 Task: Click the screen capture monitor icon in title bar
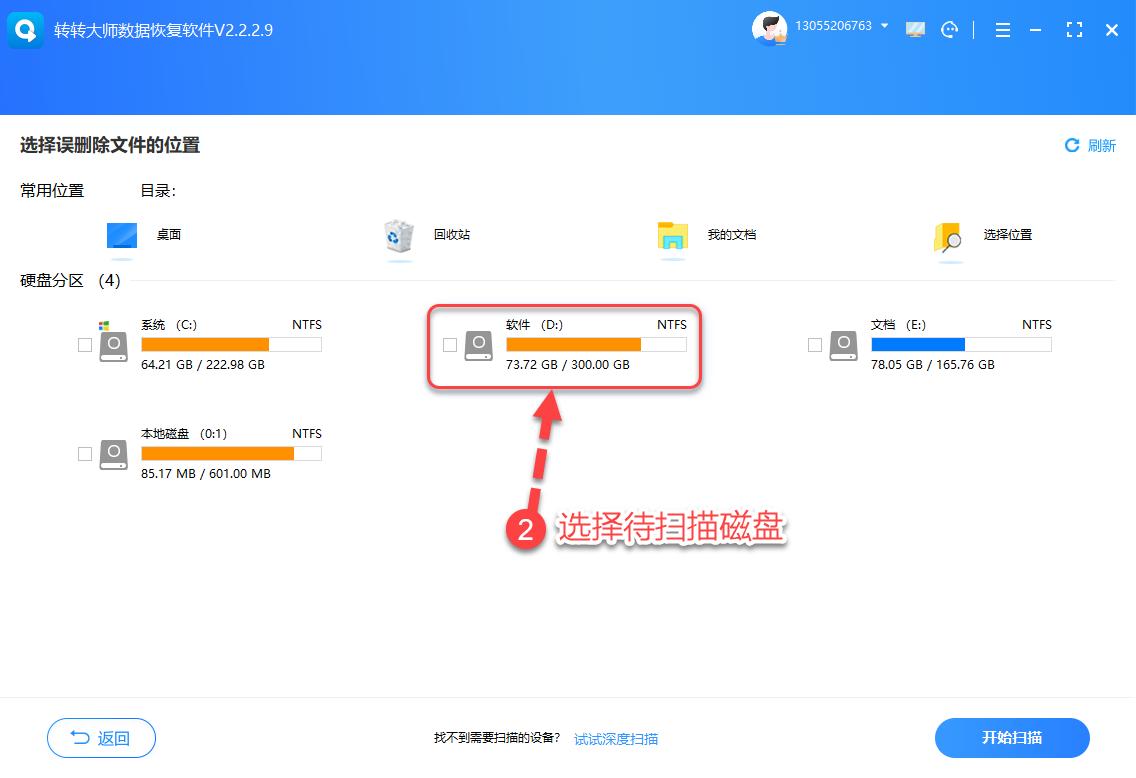(915, 30)
